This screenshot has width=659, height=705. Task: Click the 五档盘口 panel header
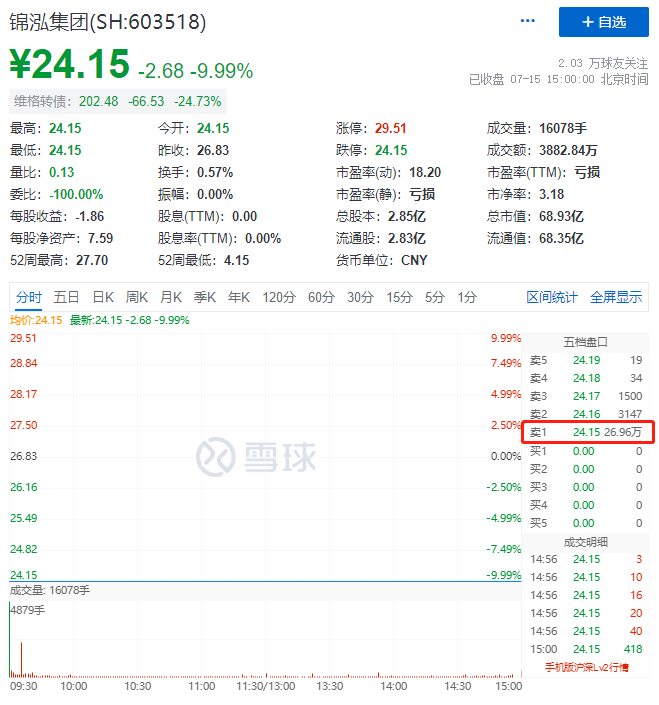(585, 342)
